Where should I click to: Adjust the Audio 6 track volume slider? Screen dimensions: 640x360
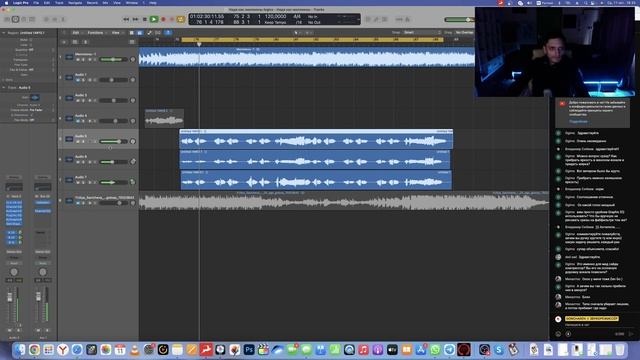(x=113, y=162)
